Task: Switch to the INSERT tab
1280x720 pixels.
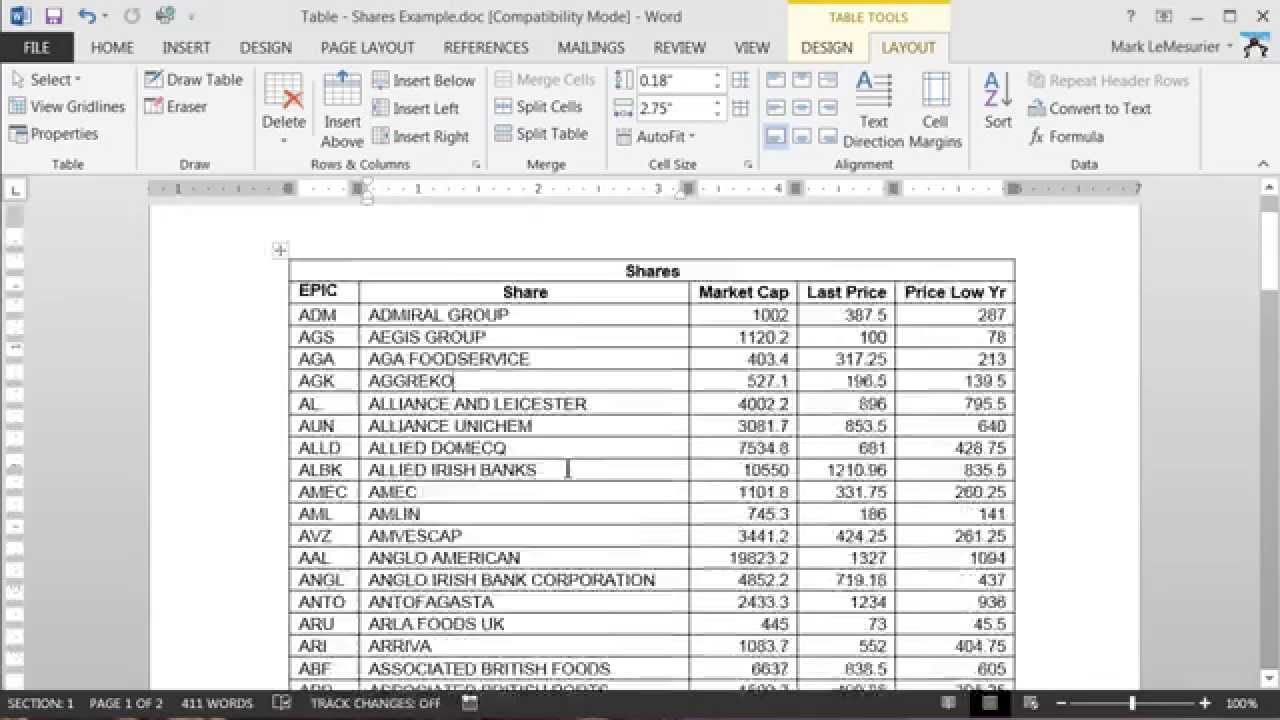Action: [x=186, y=47]
